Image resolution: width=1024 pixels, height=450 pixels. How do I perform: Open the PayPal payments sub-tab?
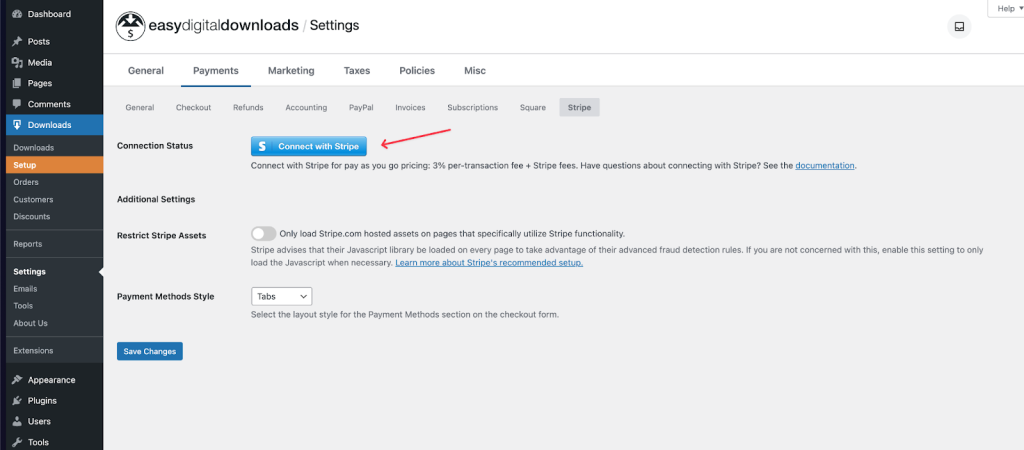pos(361,107)
